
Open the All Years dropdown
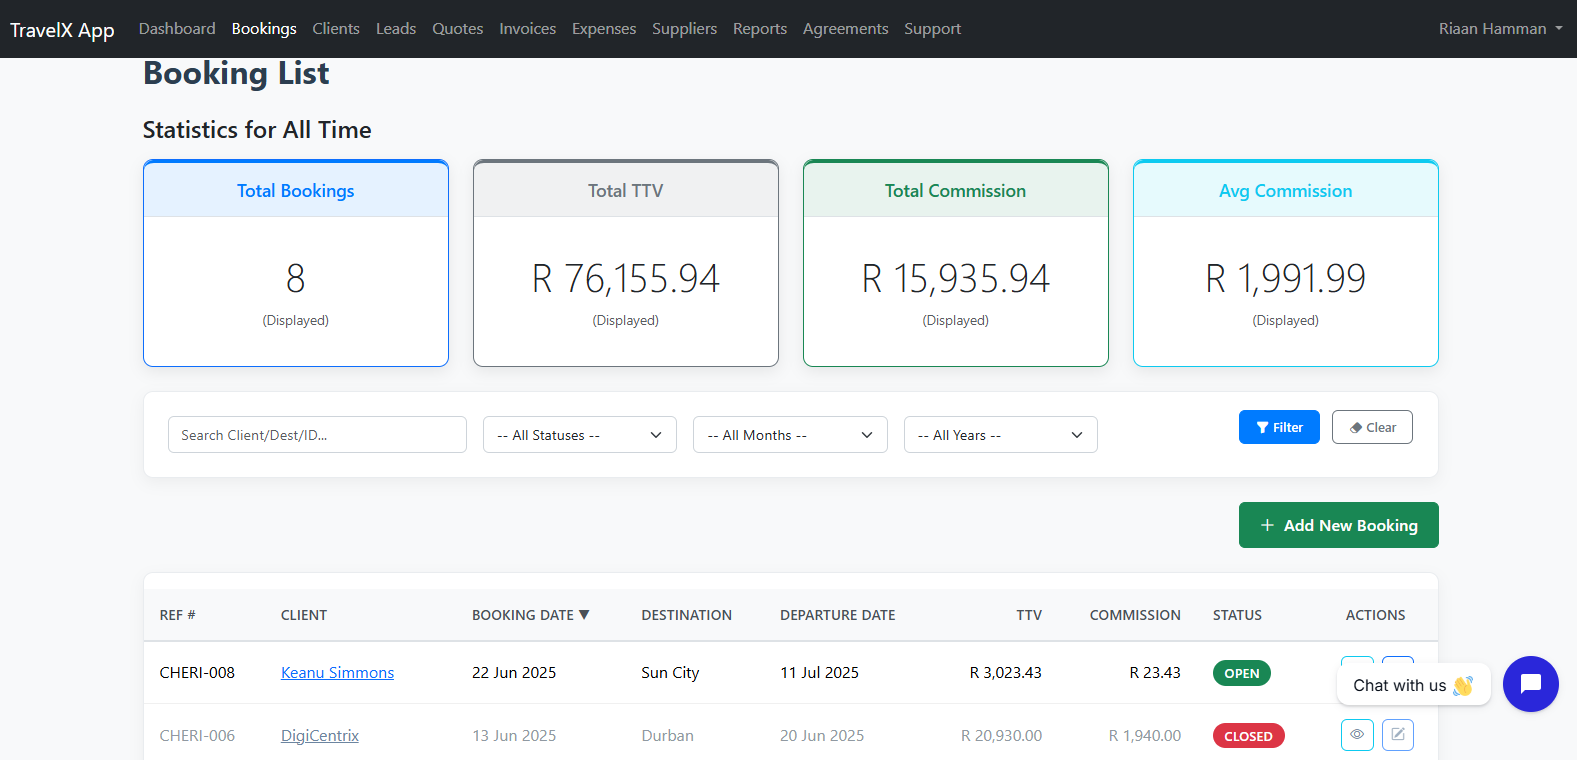click(x=1000, y=435)
